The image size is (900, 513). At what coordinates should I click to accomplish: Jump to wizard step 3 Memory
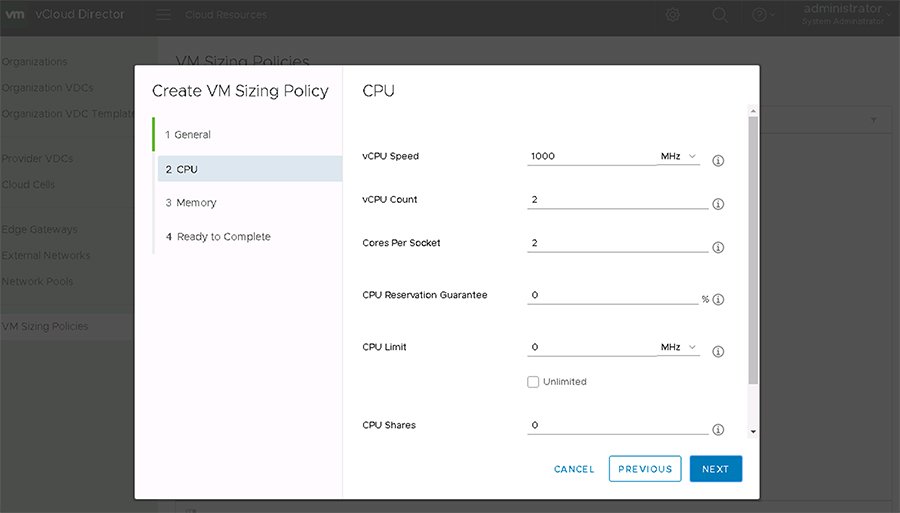pos(191,203)
